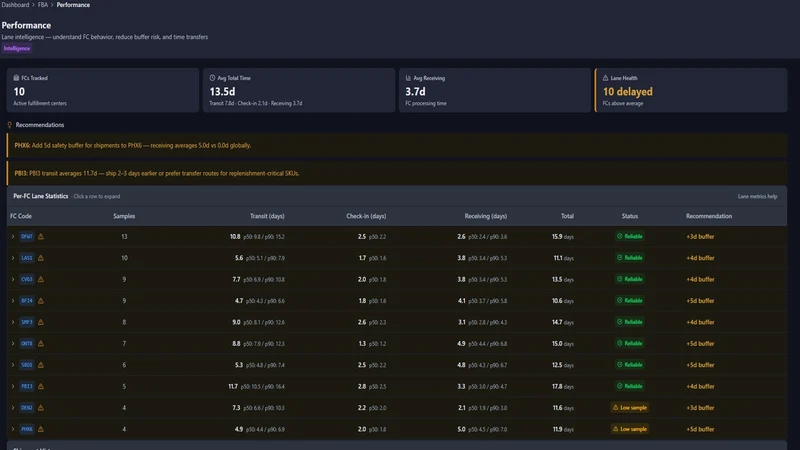The width and height of the screenshot is (800, 450).
Task: Expand the PHX6 lane row chevron
Action: coord(13,430)
